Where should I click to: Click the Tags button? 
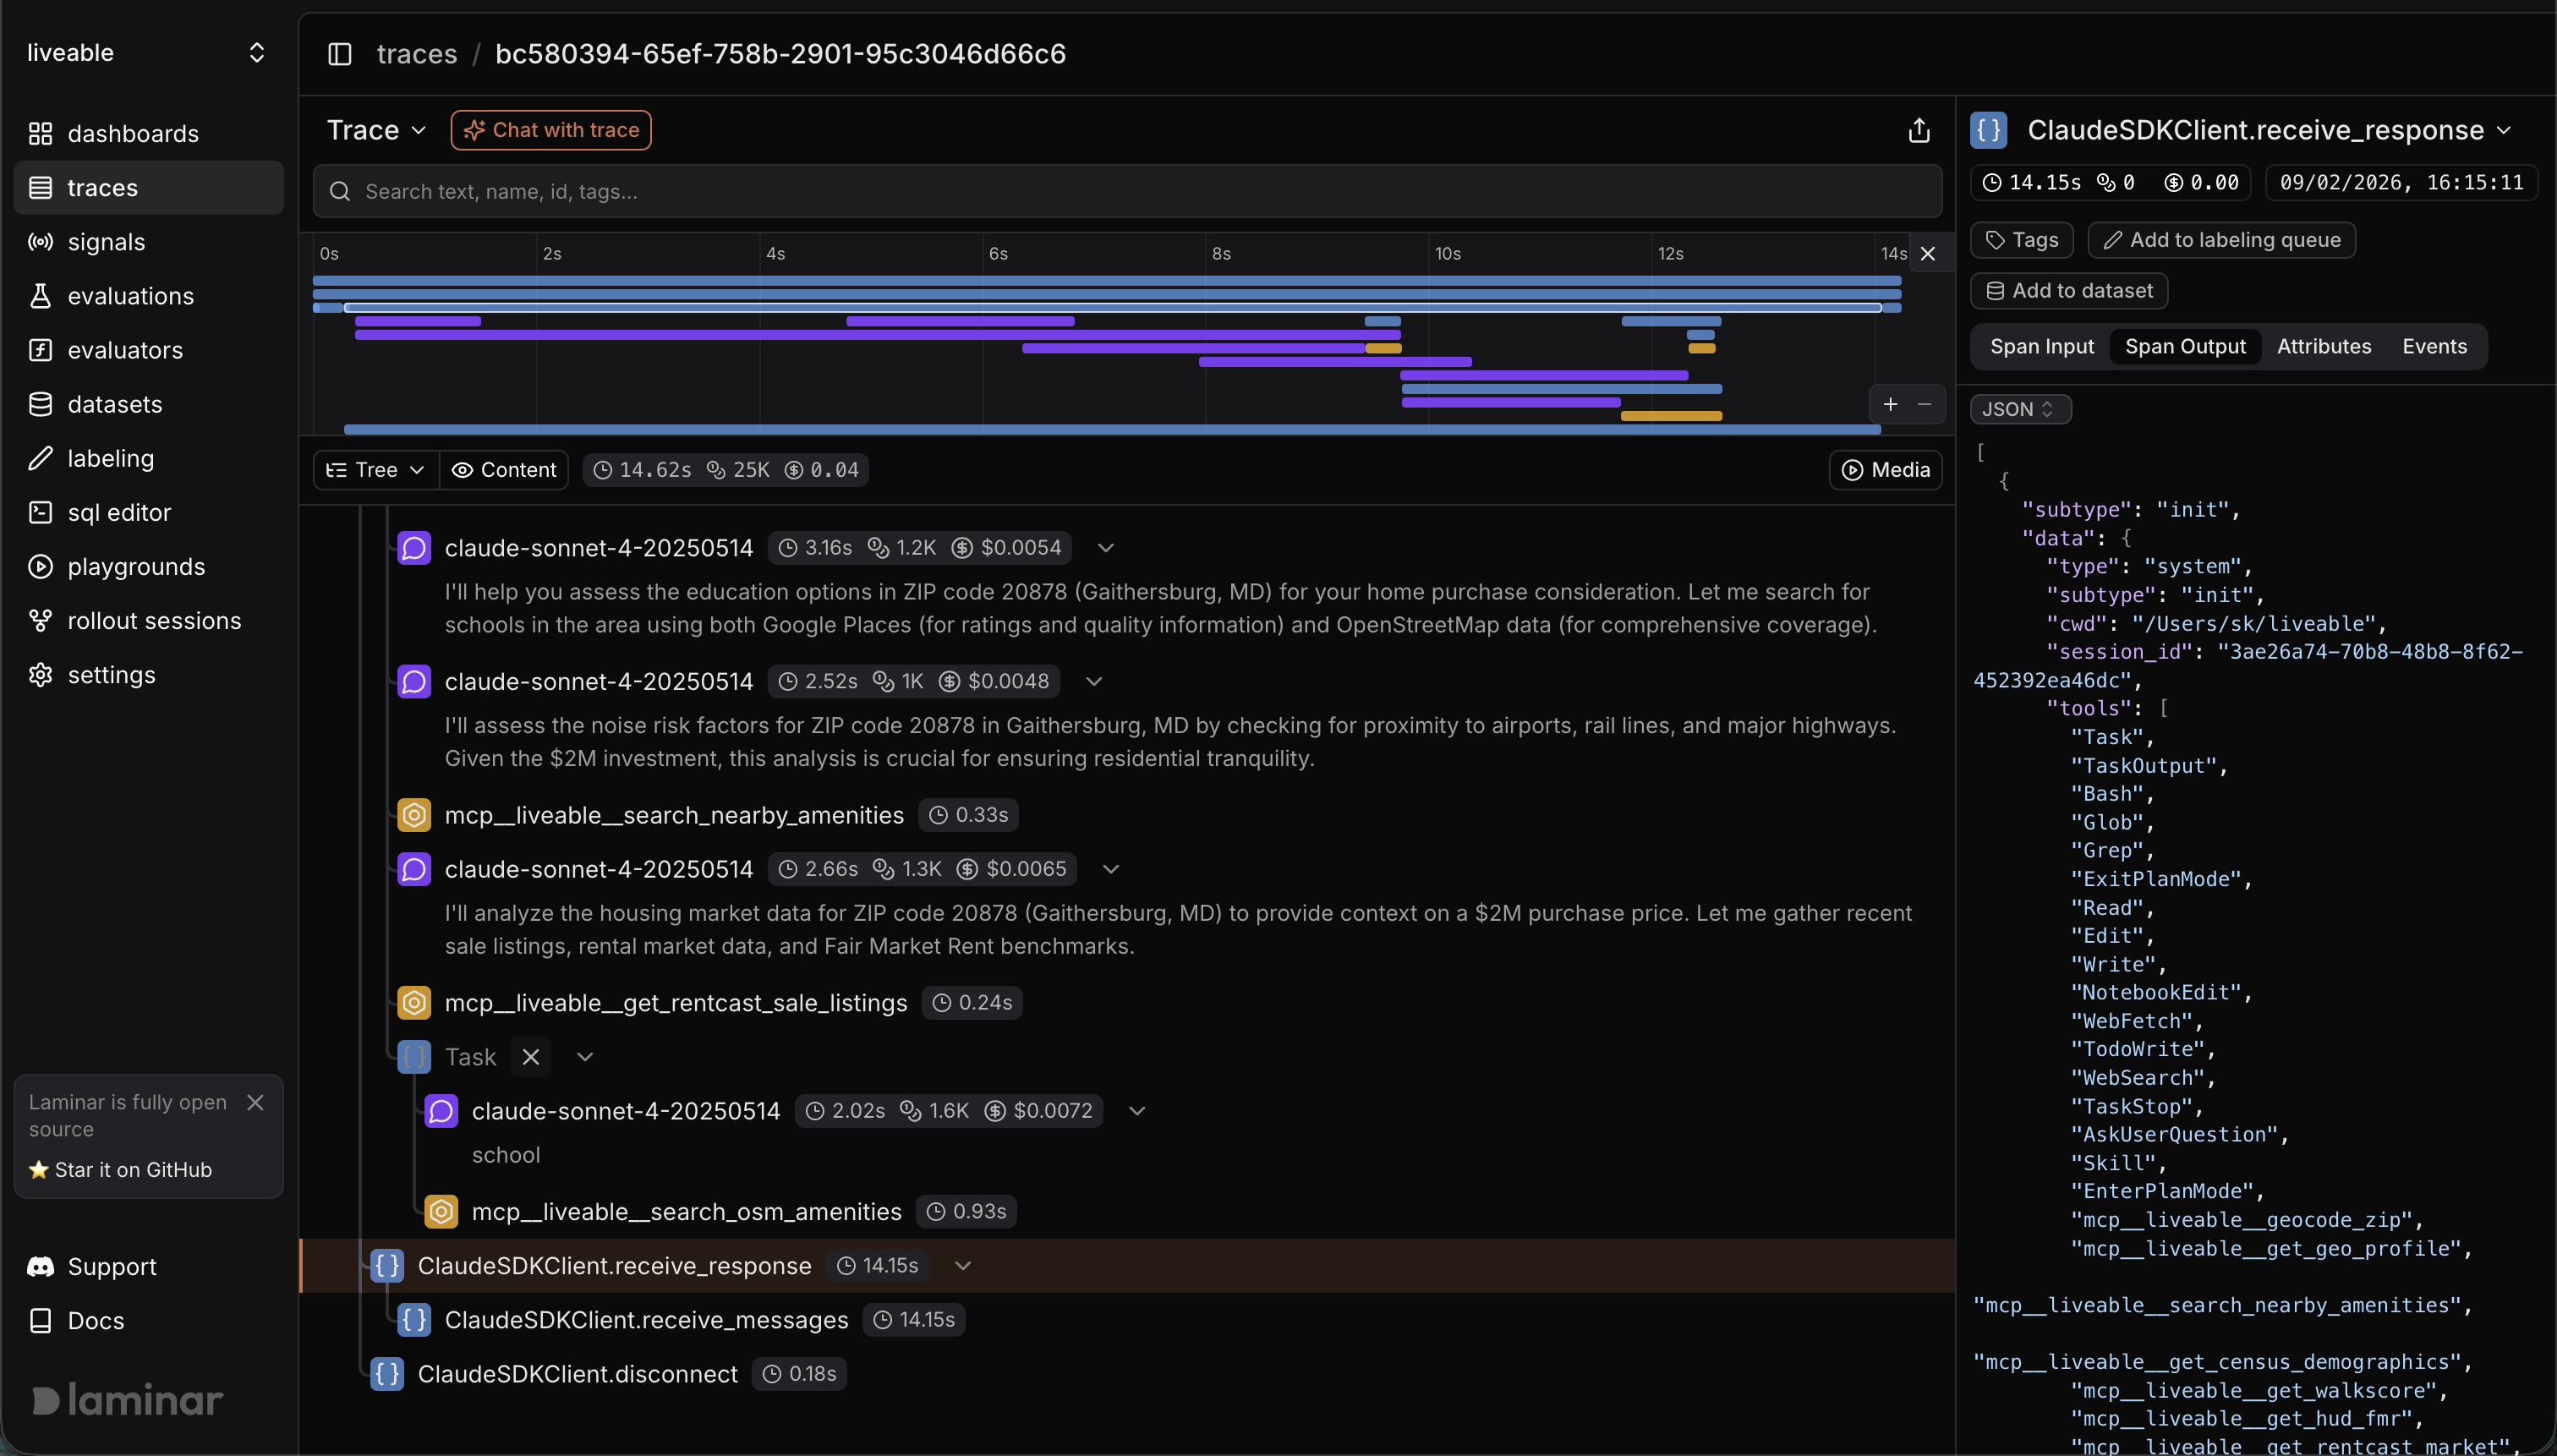(x=2022, y=240)
